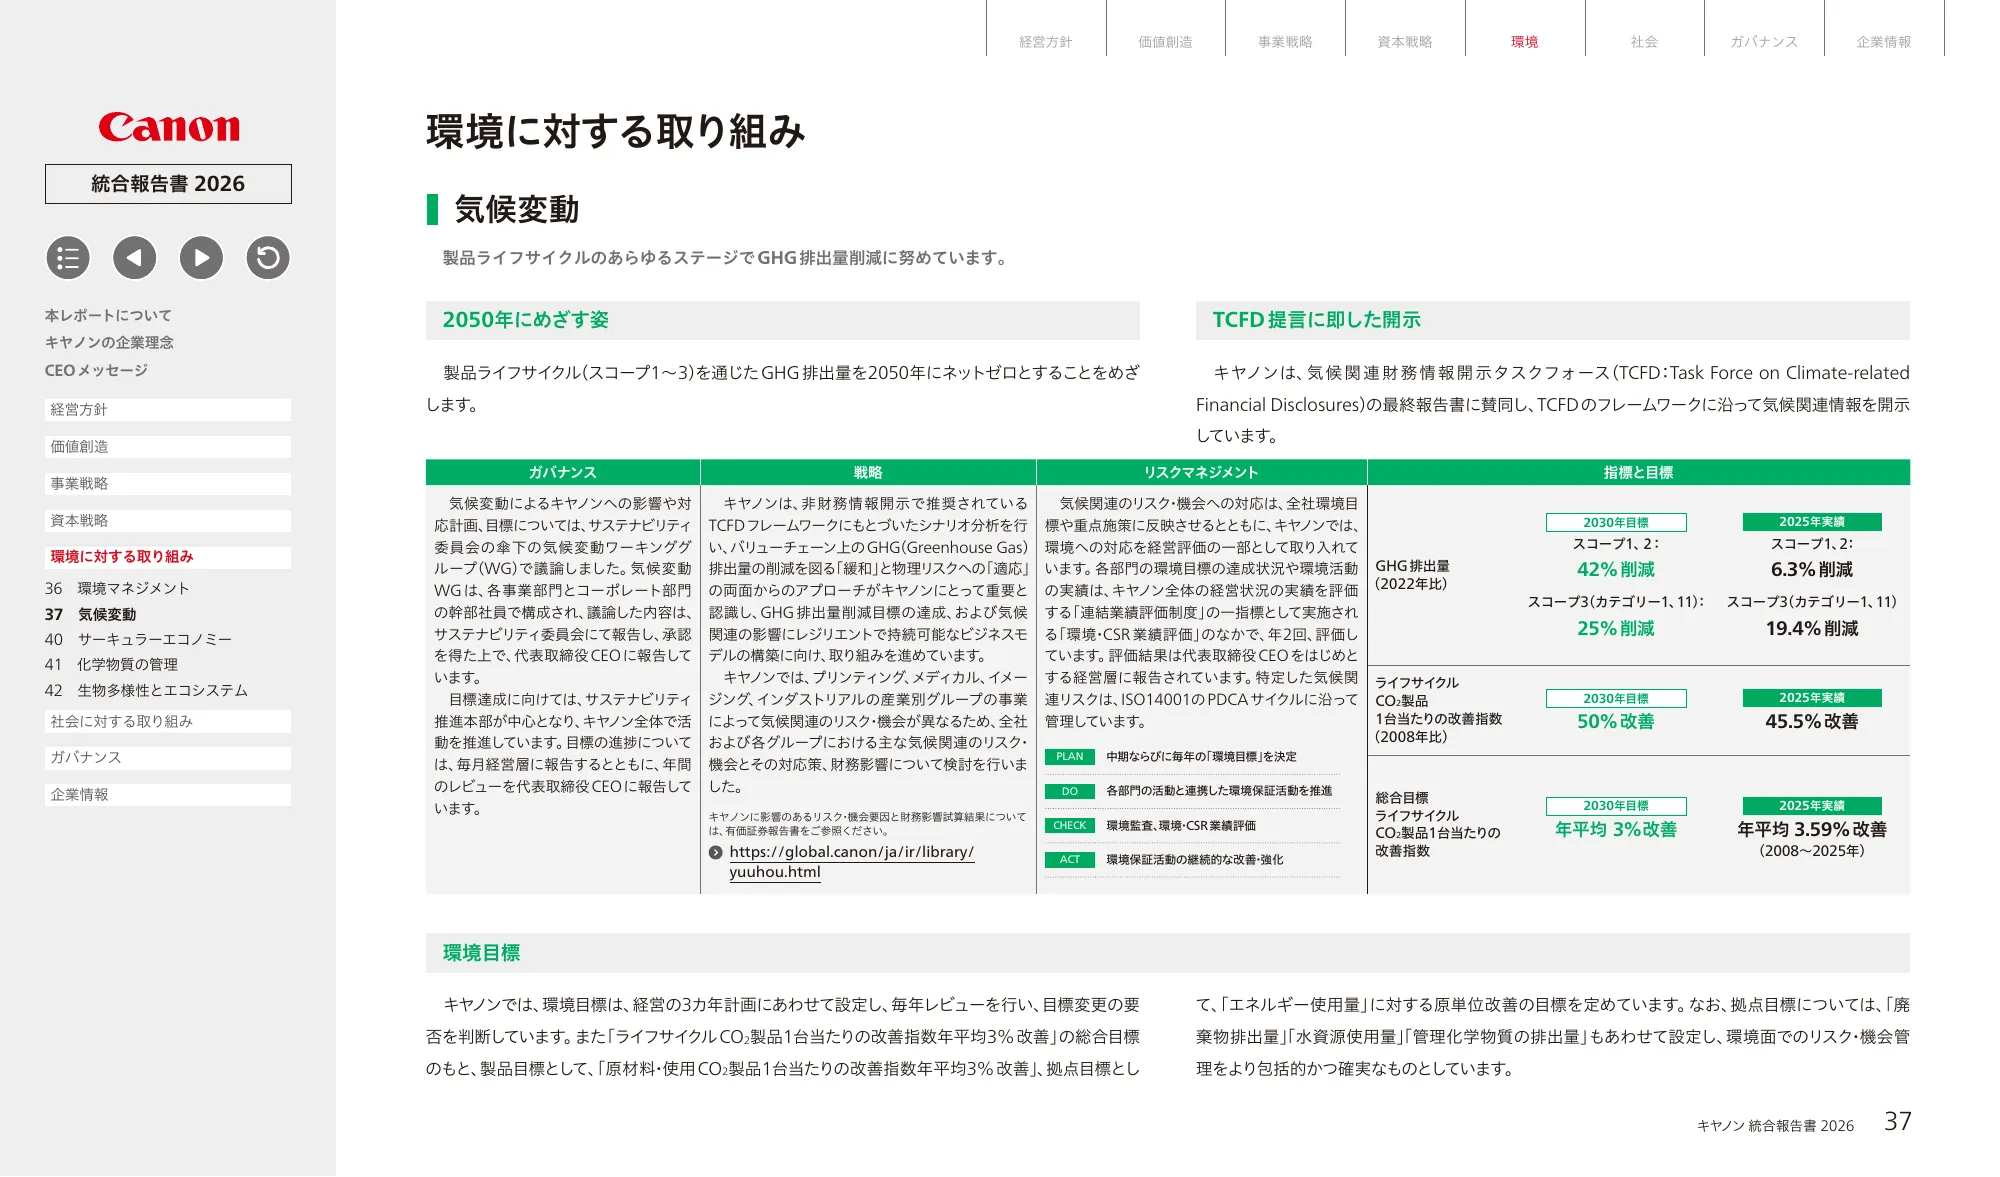
Task: Open CEOメッセージ in sidebar
Action: (96, 370)
